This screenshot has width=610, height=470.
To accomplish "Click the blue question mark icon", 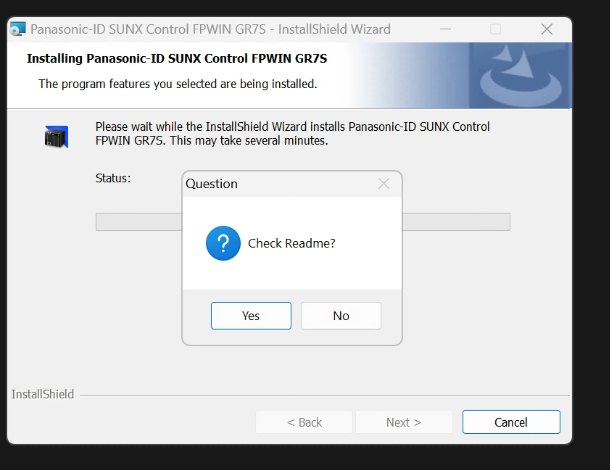I will coord(223,243).
